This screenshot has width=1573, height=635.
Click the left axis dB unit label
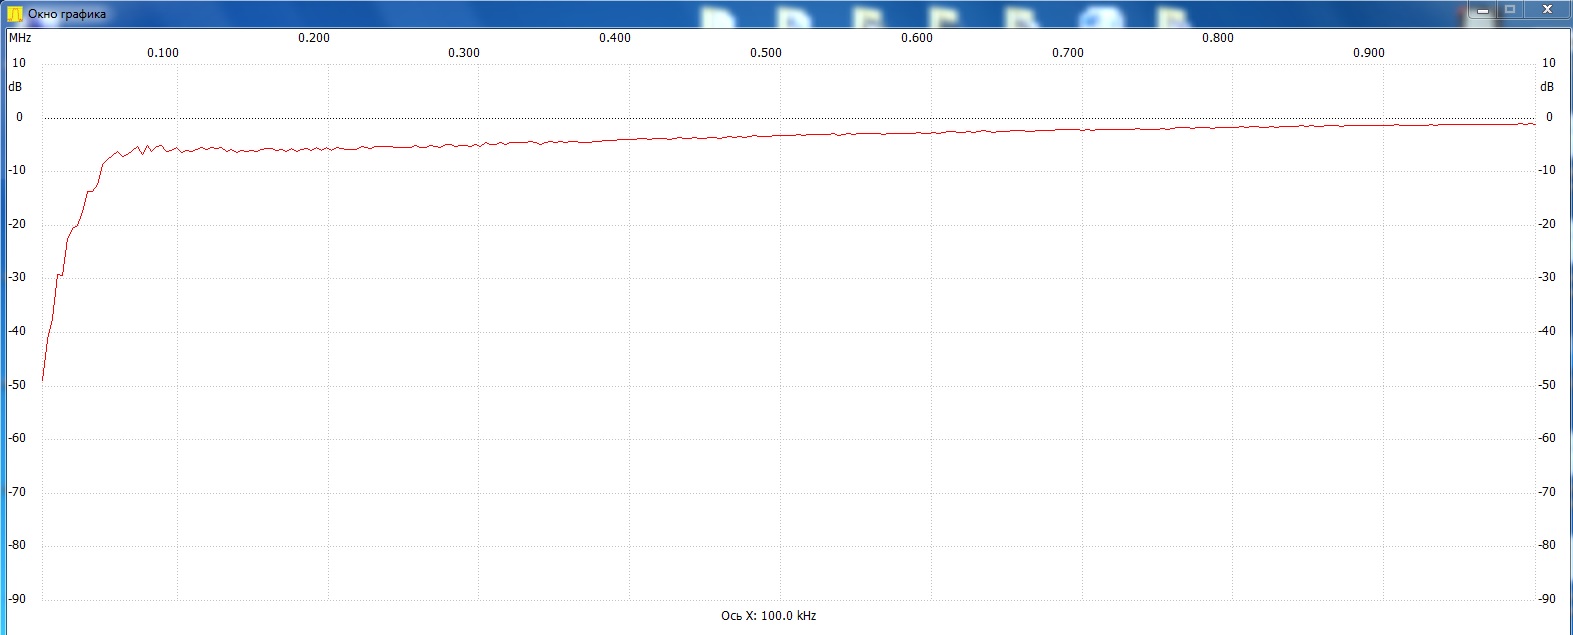pyautogui.click(x=15, y=87)
